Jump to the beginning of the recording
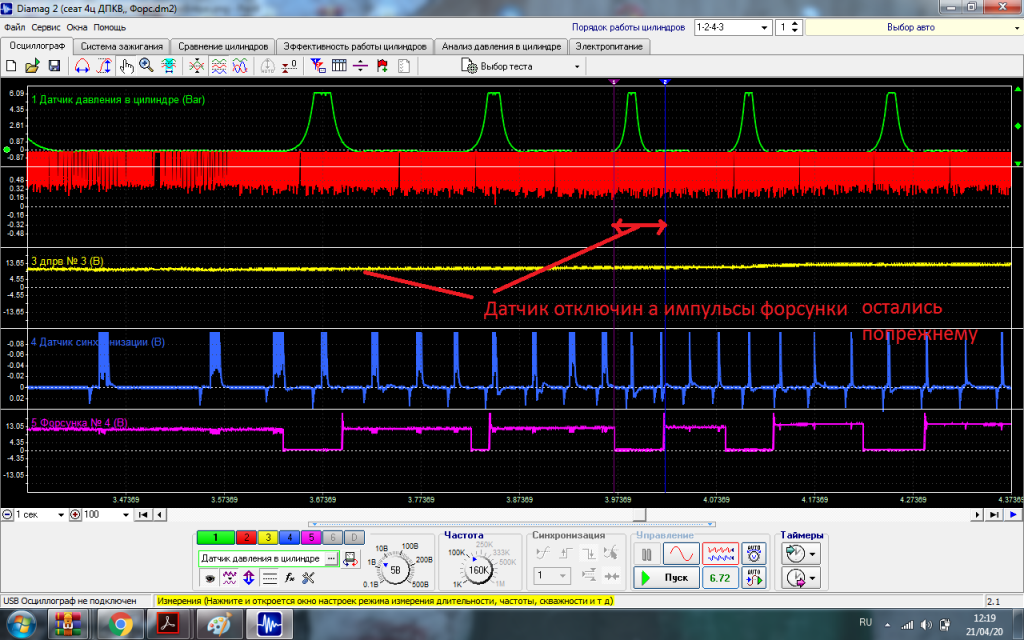Screen dimensions: 1024x640 (x=143, y=515)
